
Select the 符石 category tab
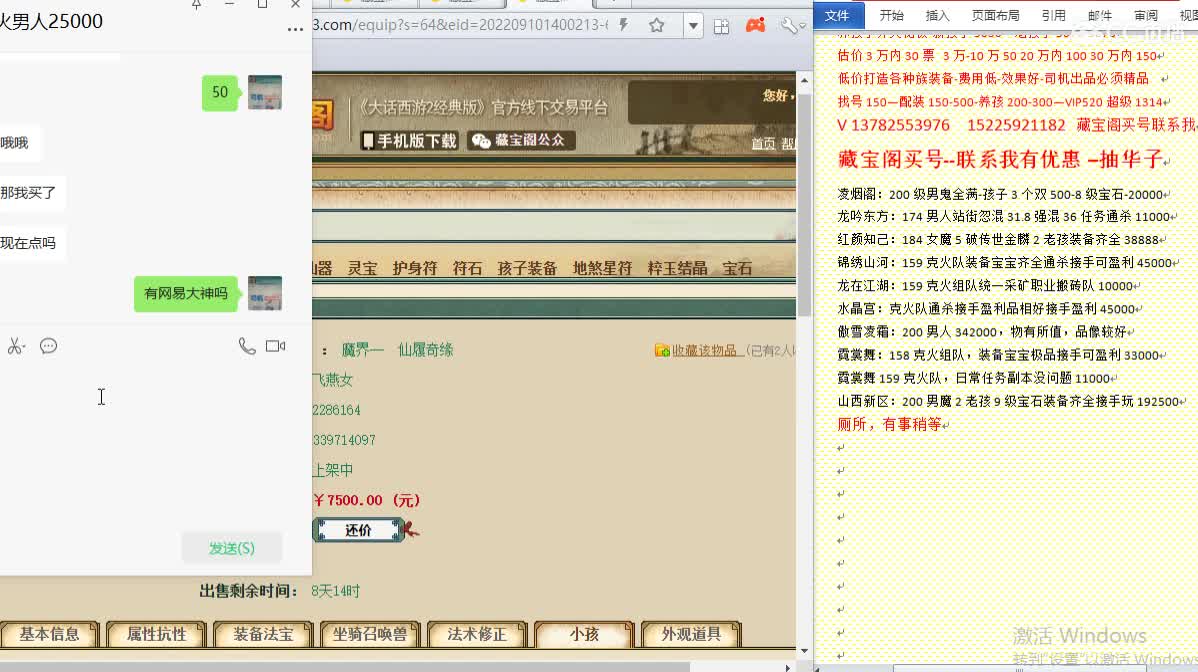tap(468, 268)
